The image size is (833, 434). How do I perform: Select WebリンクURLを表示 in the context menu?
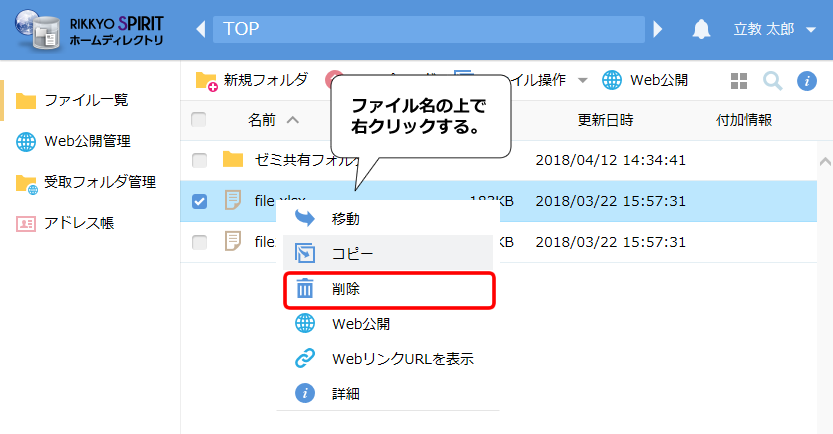pos(388,359)
